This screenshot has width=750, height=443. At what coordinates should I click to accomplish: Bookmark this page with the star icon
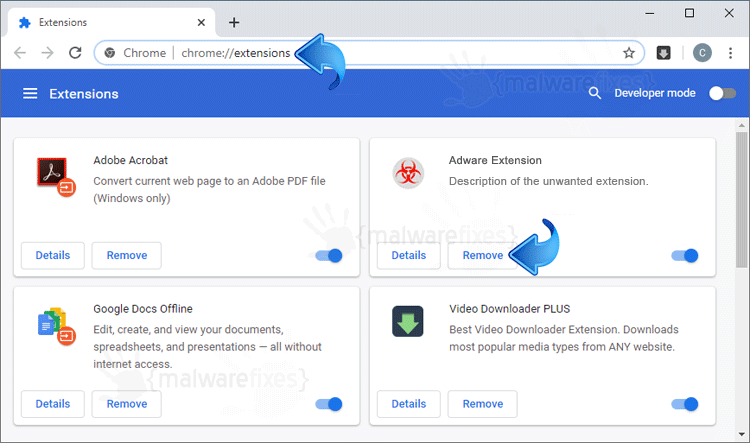(x=629, y=53)
